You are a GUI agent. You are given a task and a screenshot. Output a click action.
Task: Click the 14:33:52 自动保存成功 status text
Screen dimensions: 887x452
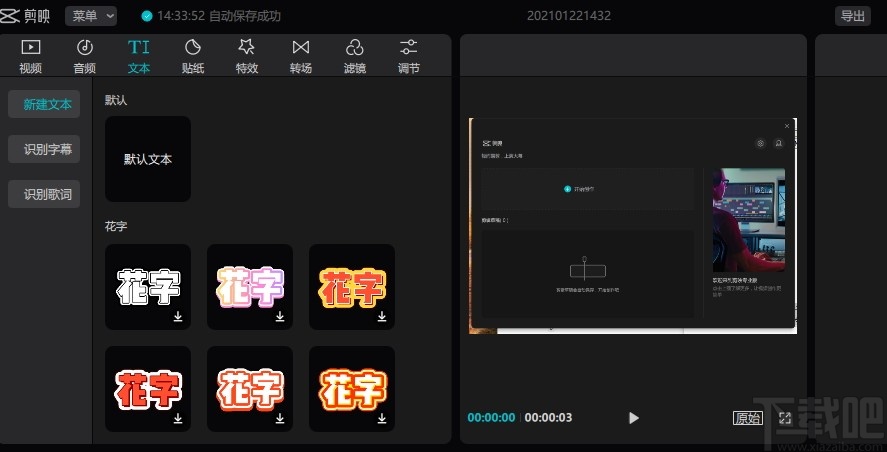tap(219, 16)
